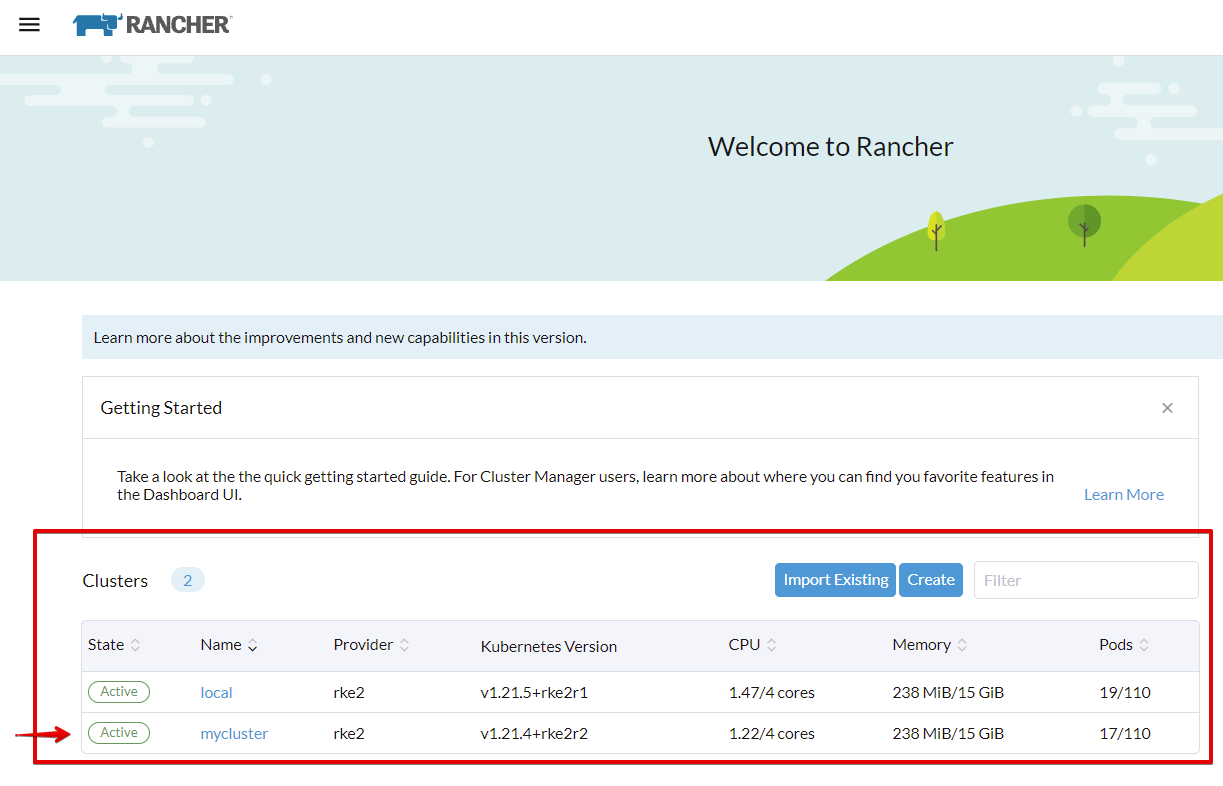Click the Clusters section heading
This screenshot has height=786, width=1223.
[115, 580]
